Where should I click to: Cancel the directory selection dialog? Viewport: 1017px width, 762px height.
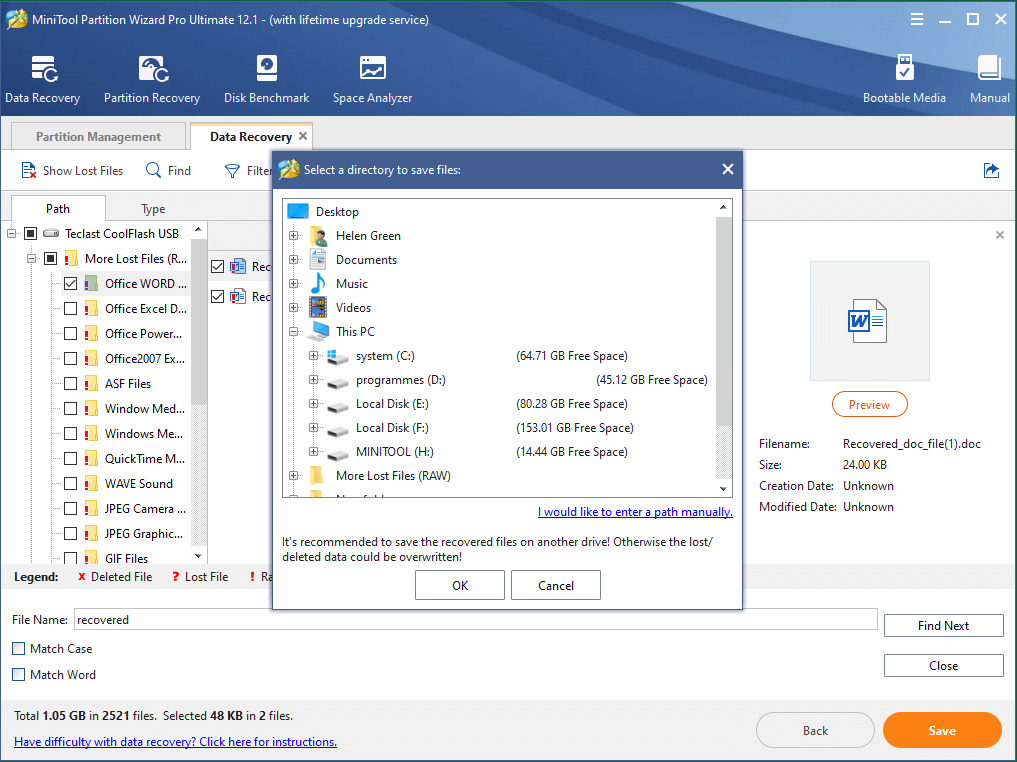556,585
